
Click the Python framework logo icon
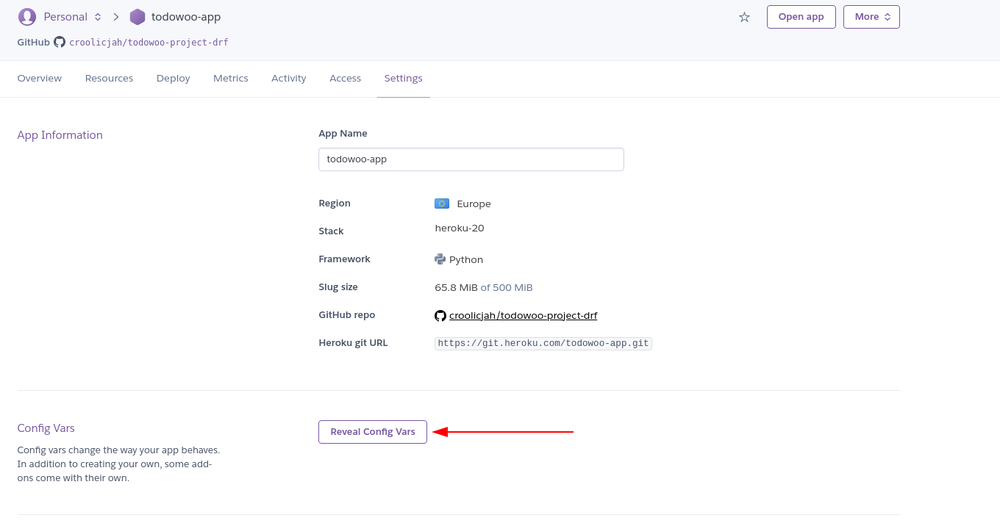click(x=440, y=259)
